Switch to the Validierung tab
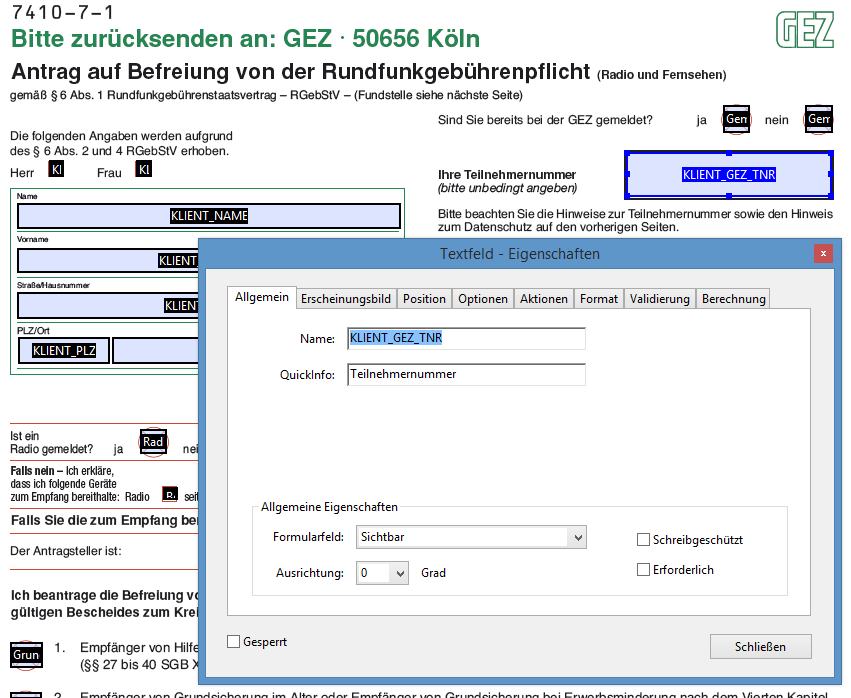 pos(659,299)
